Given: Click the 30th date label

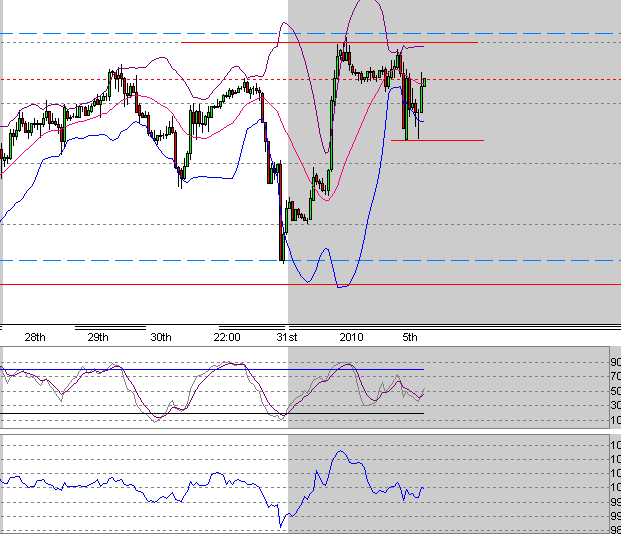Looking at the screenshot, I should coord(161,338).
